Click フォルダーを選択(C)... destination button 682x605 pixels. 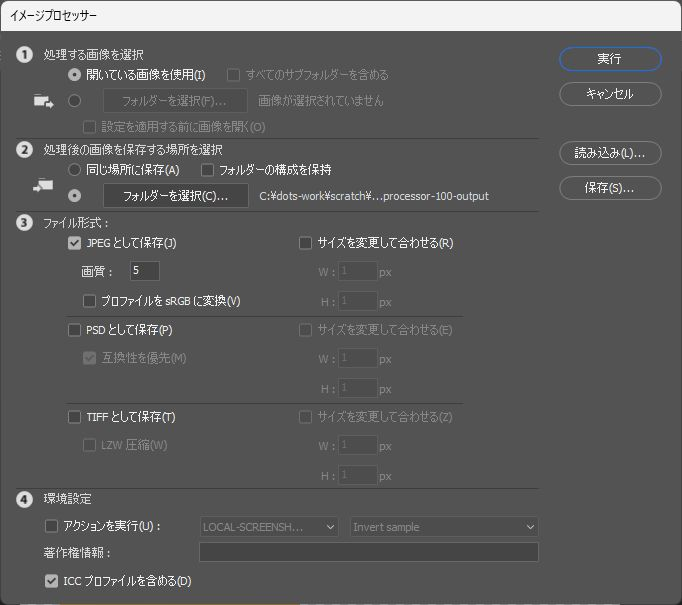[176, 196]
